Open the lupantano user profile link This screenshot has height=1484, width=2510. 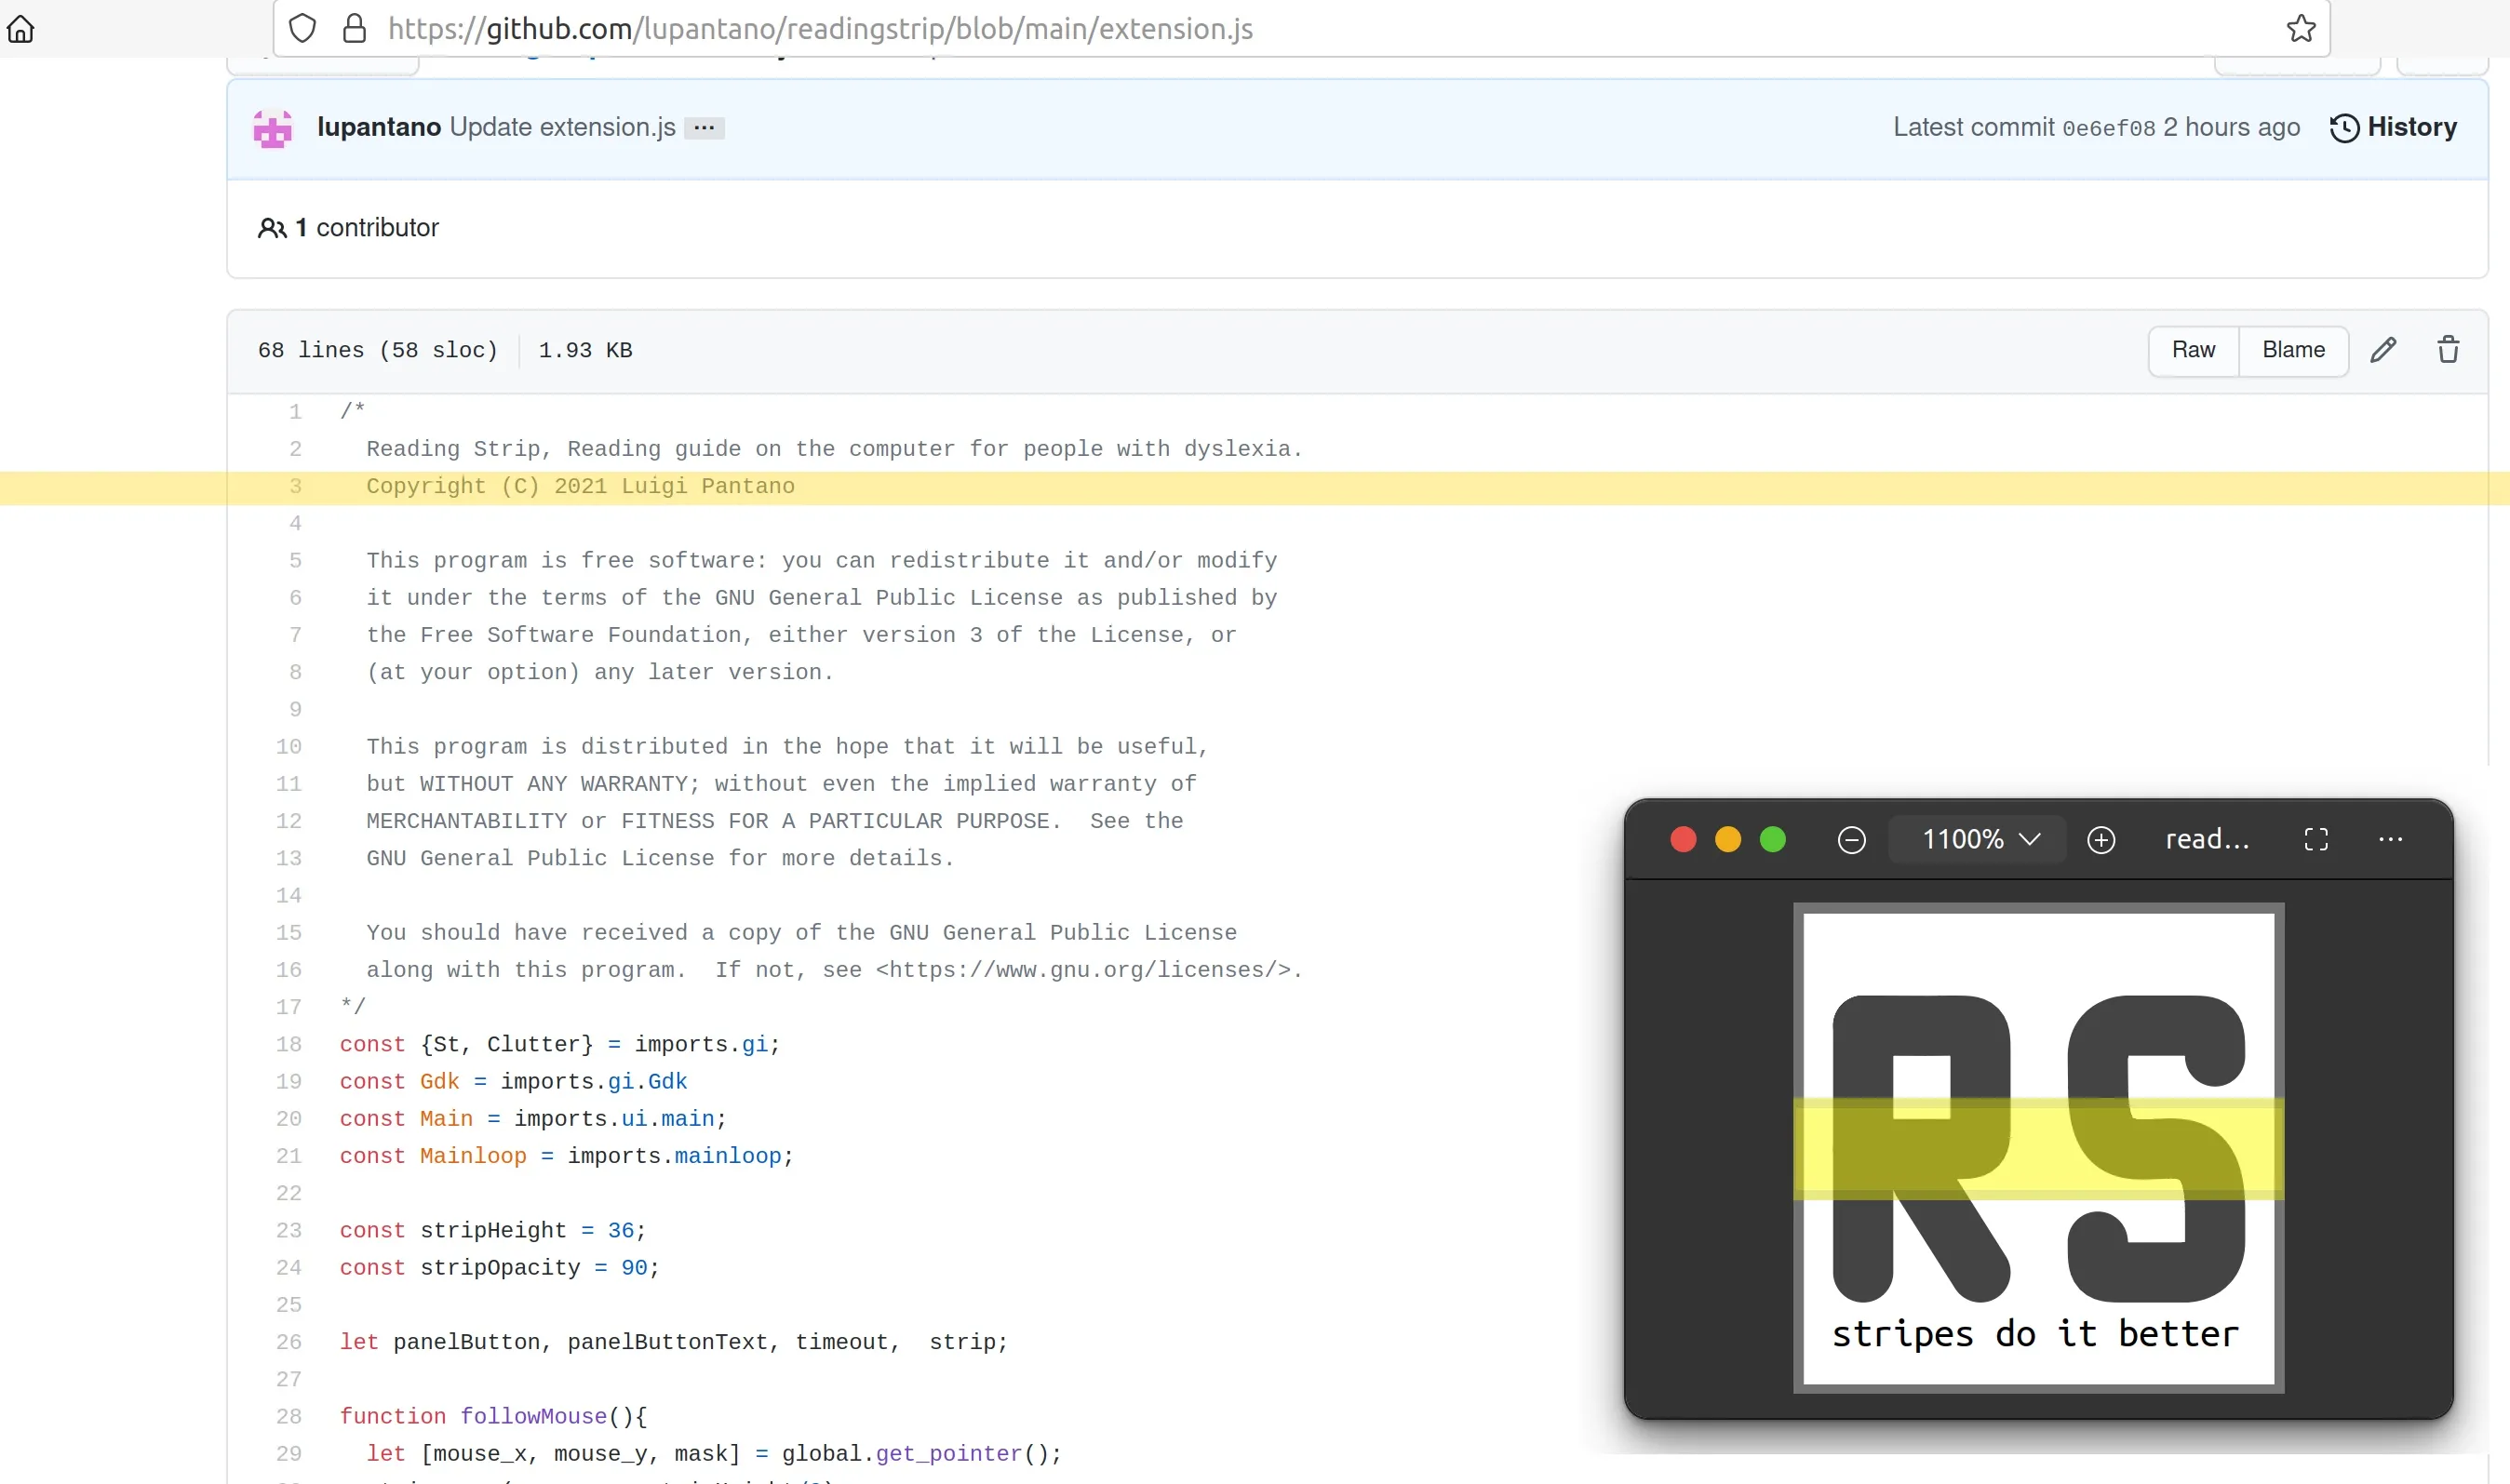tap(378, 128)
